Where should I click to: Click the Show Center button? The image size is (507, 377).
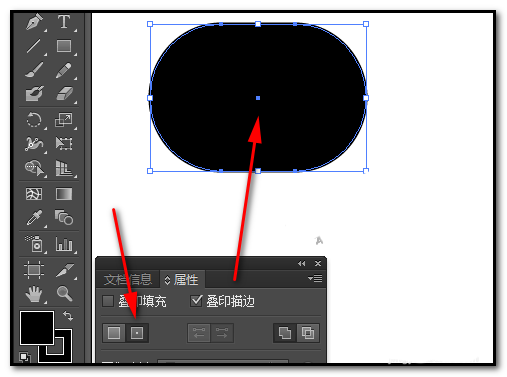pos(137,333)
